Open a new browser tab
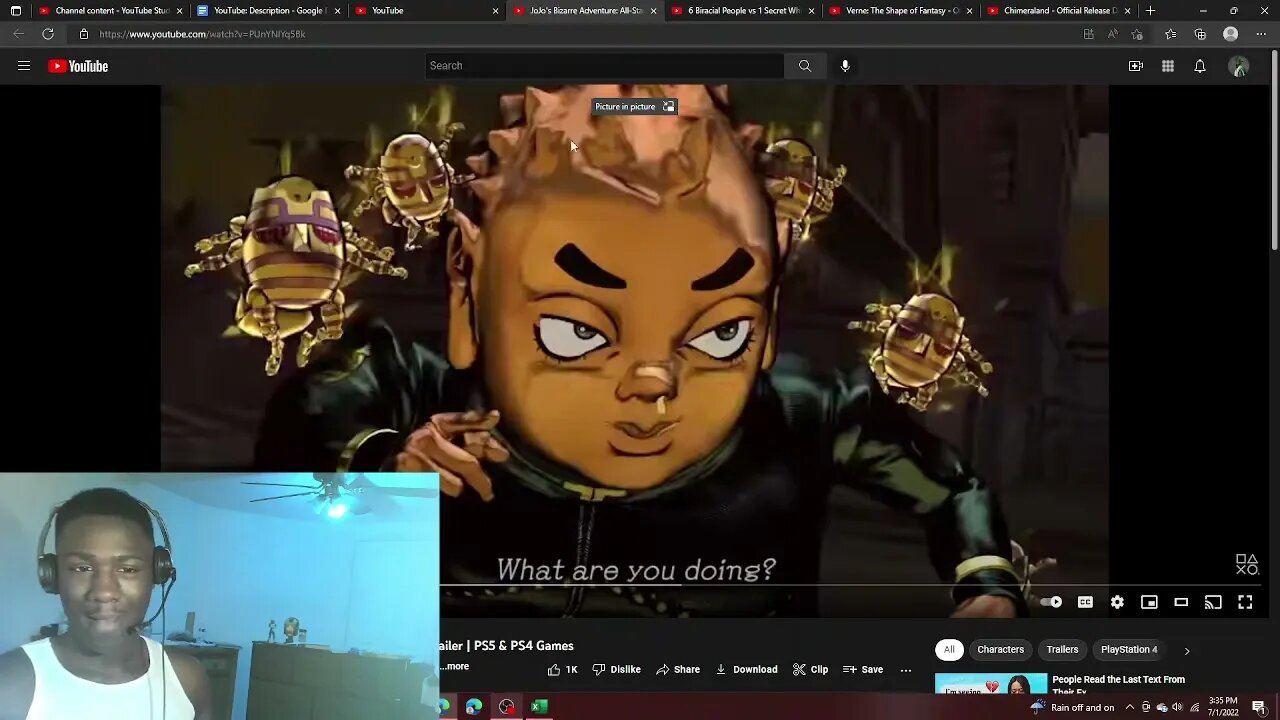The image size is (1280, 720). coord(1151,10)
